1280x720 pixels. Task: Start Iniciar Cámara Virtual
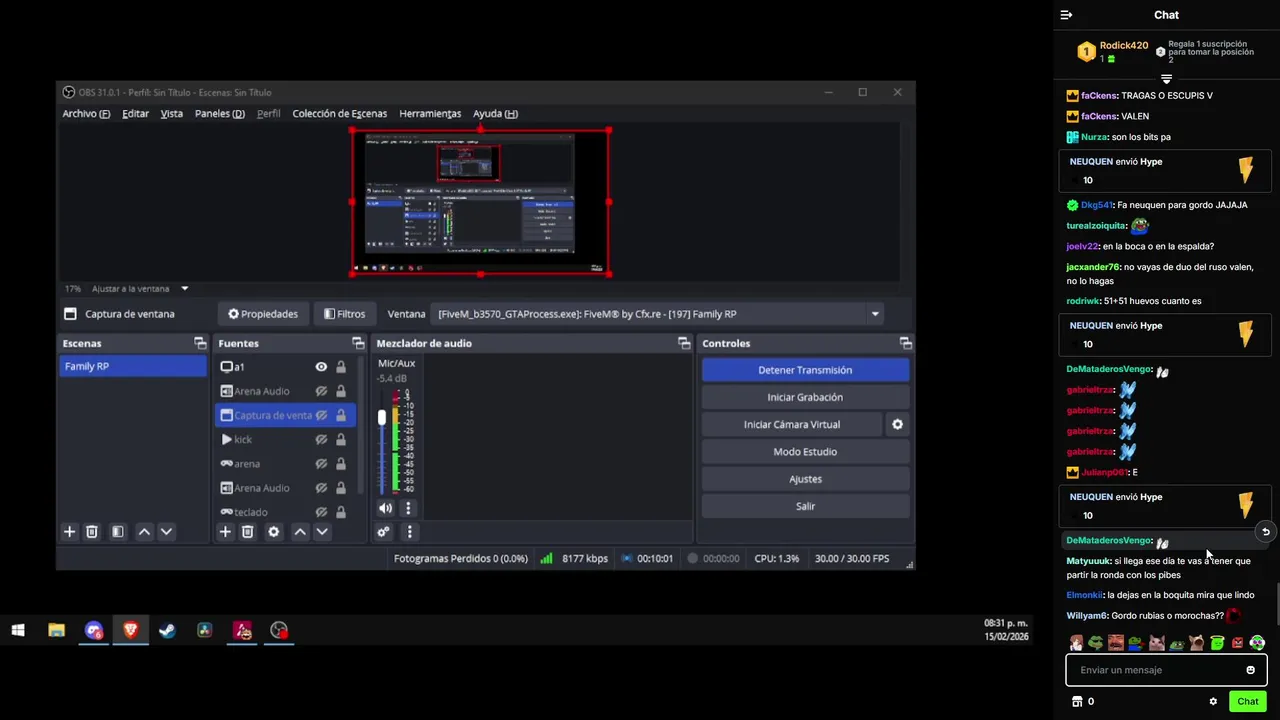tap(792, 424)
